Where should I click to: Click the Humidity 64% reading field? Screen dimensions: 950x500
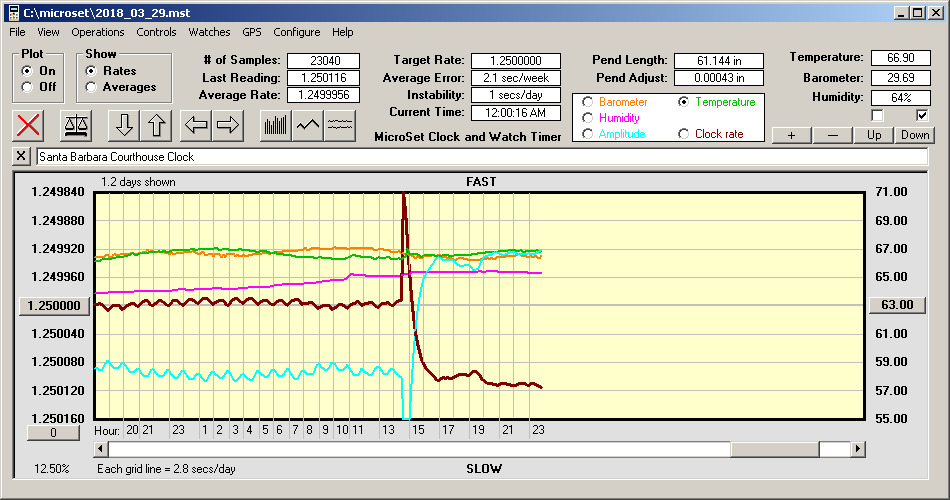[x=900, y=98]
